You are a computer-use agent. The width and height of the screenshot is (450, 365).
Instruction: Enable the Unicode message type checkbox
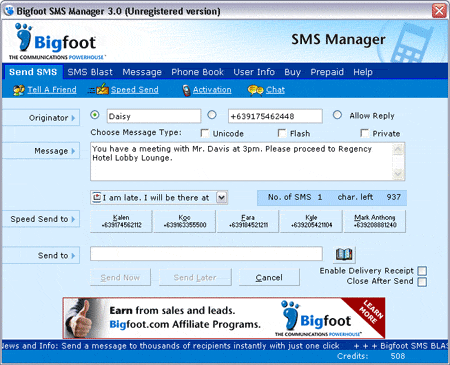(x=205, y=133)
